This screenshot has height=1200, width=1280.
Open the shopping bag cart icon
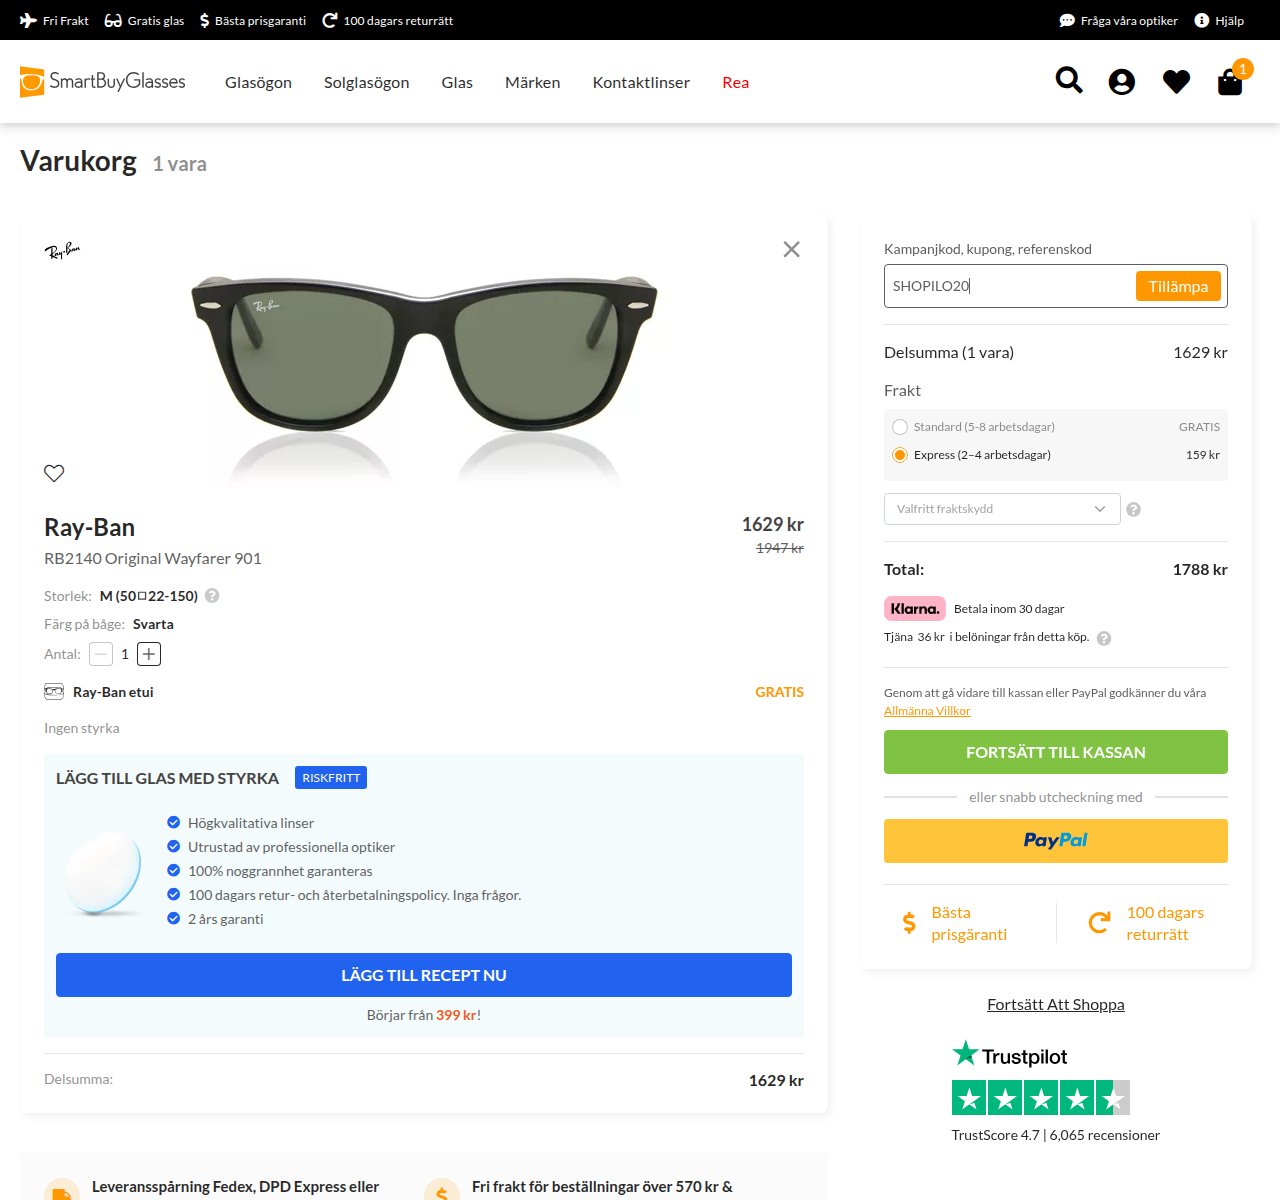click(x=1230, y=82)
